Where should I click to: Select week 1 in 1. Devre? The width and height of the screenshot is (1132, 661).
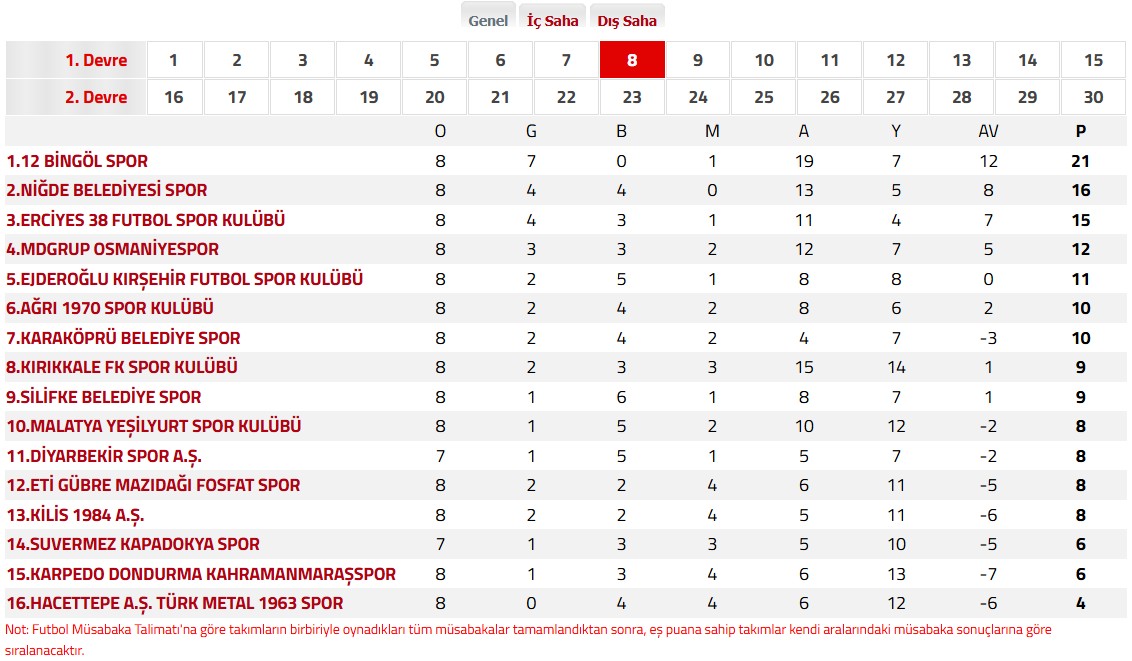[x=174, y=60]
